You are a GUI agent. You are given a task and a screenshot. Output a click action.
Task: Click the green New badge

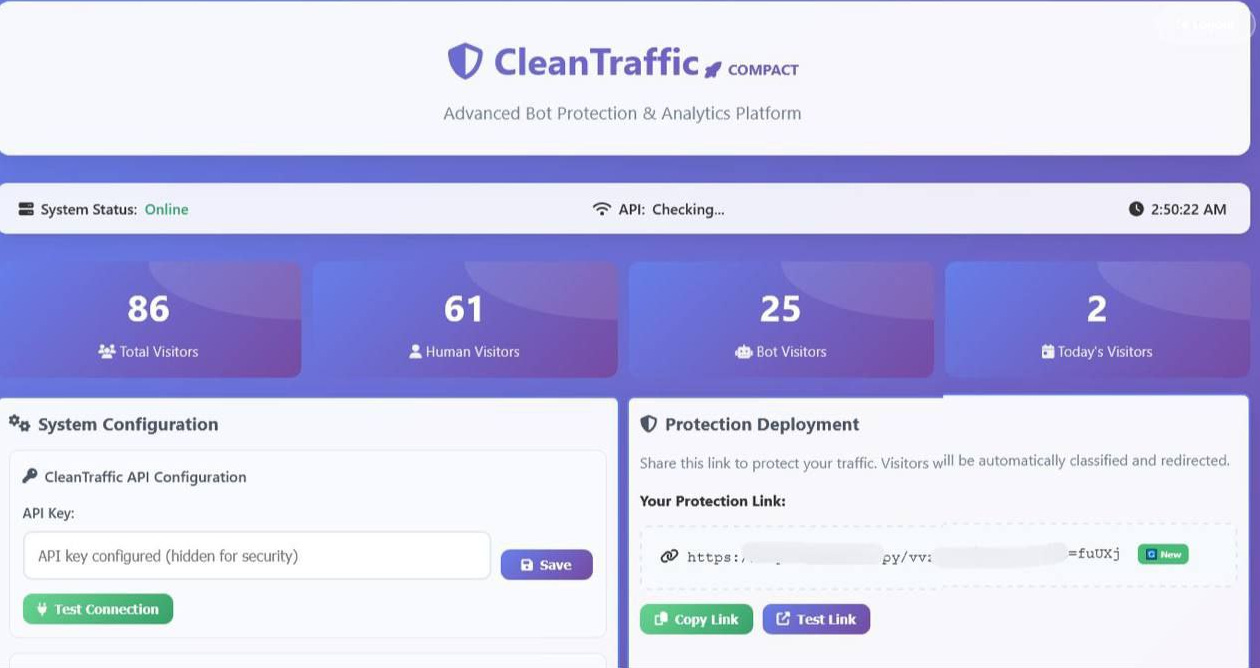pos(1163,554)
